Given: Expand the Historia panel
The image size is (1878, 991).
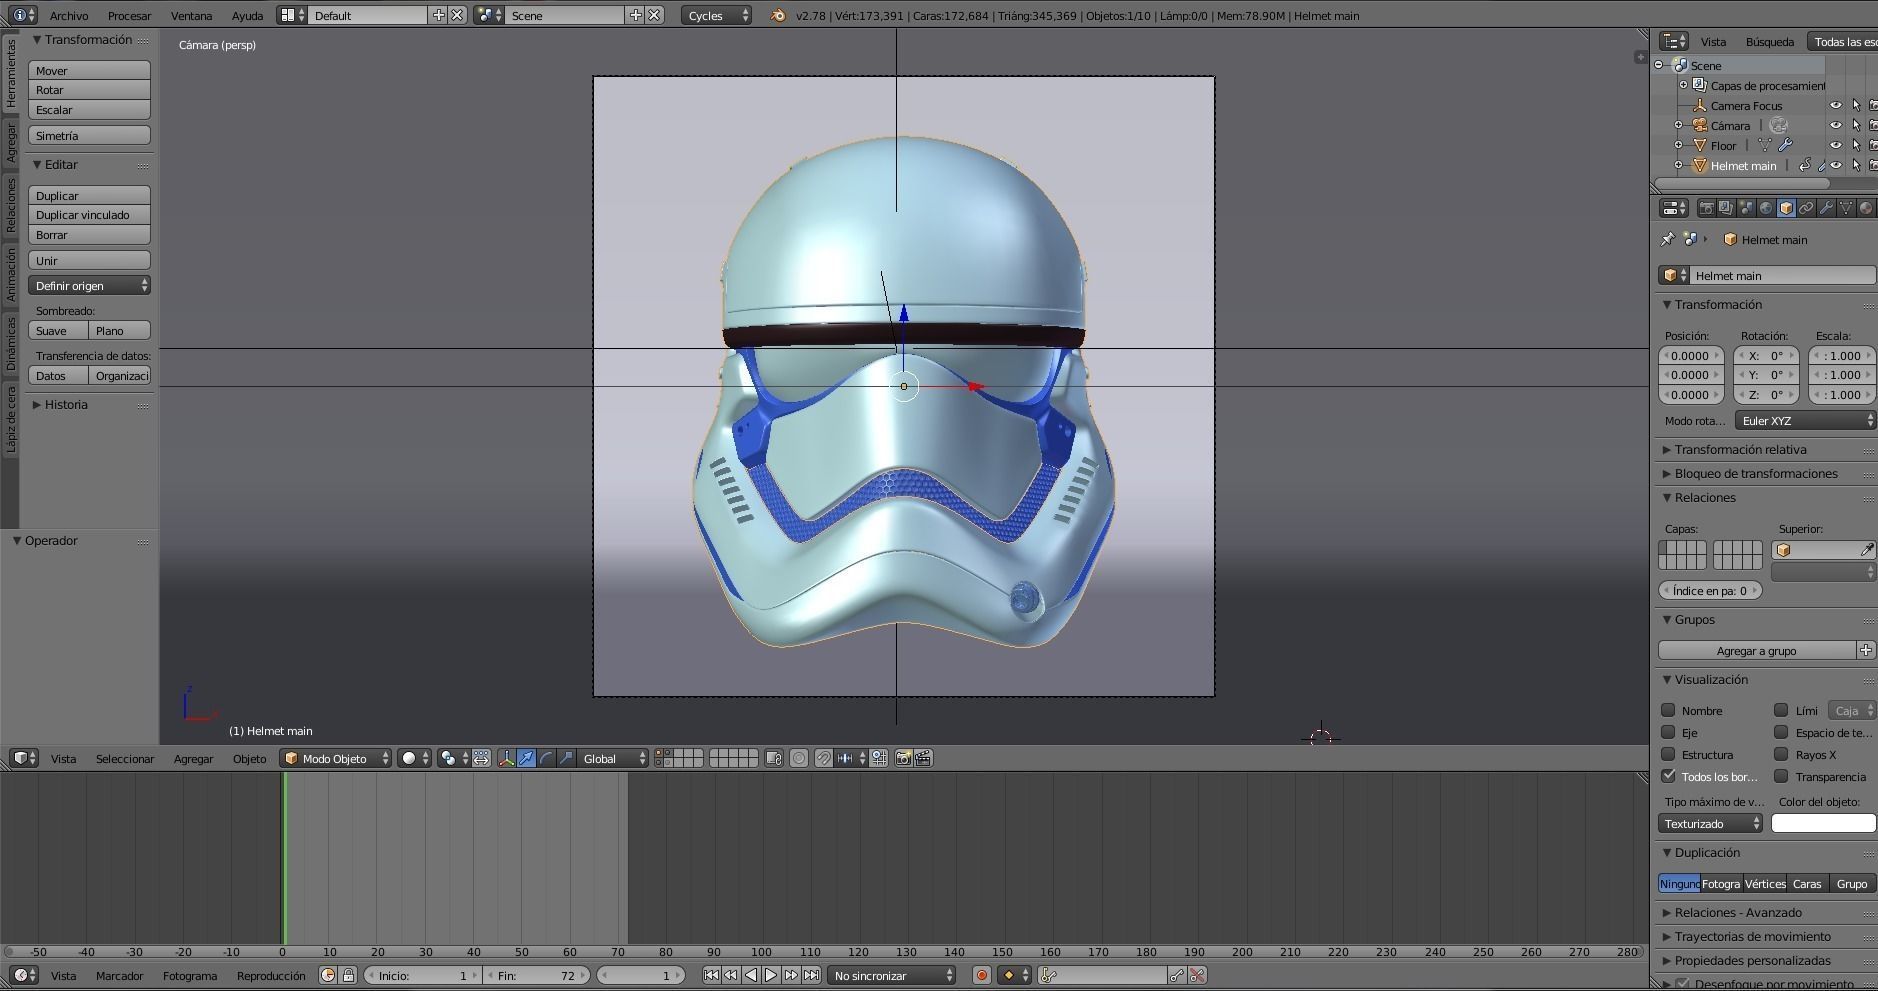Looking at the screenshot, I should click(x=66, y=405).
